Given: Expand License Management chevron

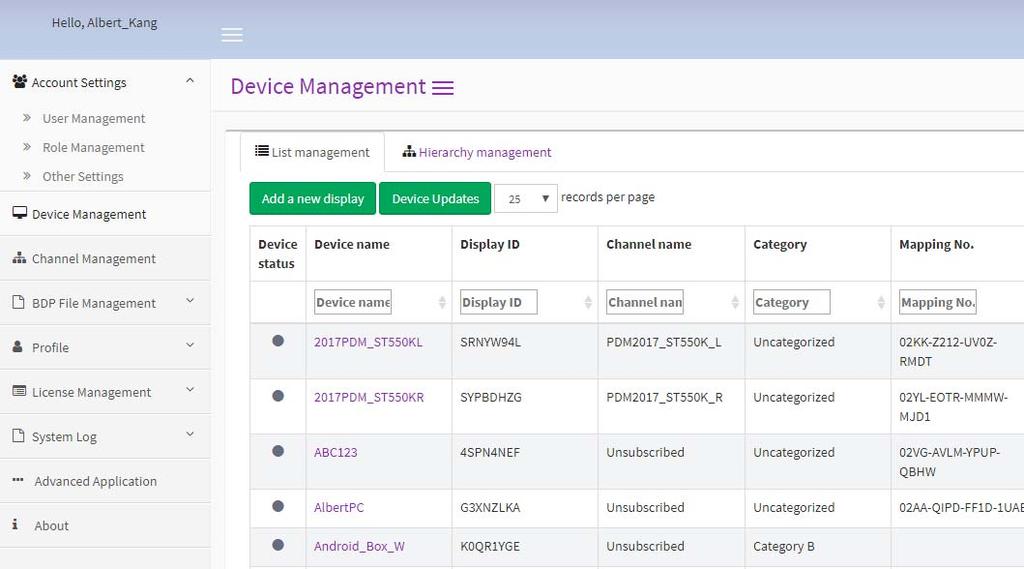Looking at the screenshot, I should pyautogui.click(x=190, y=389).
